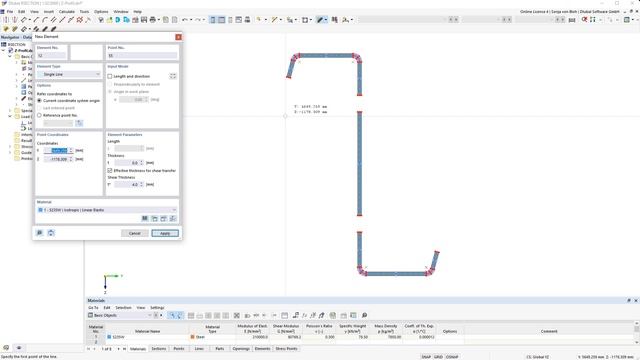
Task: Click the Y coordinate input field
Action: point(58,151)
